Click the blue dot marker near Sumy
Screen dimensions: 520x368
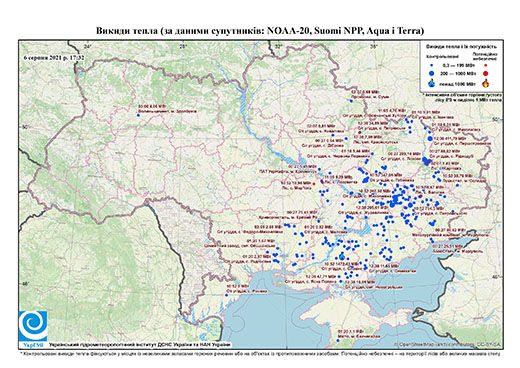351,101
